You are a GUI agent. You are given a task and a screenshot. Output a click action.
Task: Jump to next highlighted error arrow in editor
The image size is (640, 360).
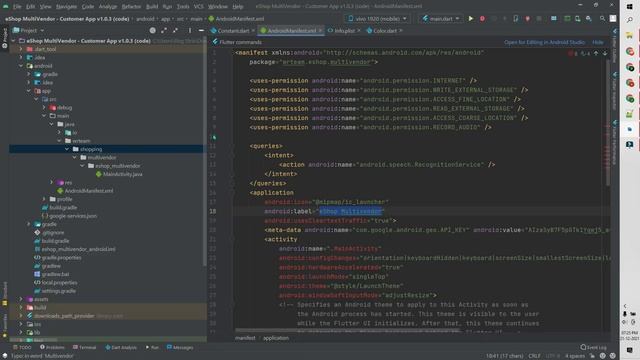[x=605, y=53]
